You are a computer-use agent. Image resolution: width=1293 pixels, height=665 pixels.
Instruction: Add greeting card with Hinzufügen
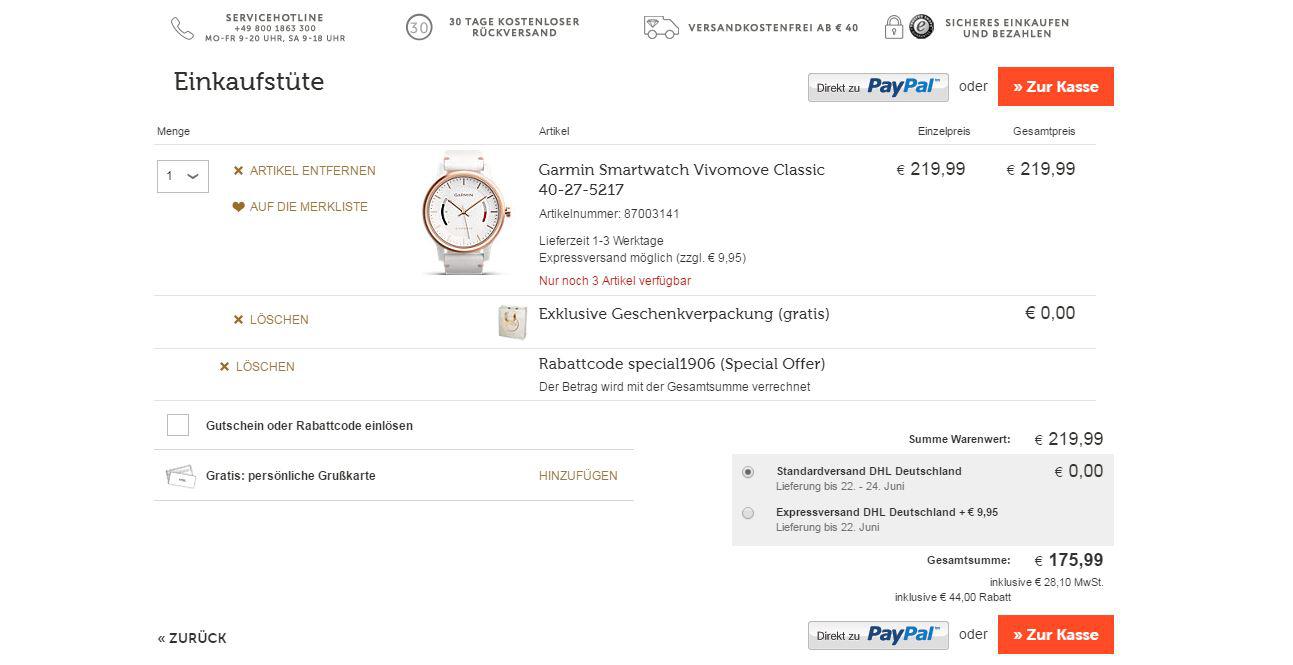pos(578,476)
